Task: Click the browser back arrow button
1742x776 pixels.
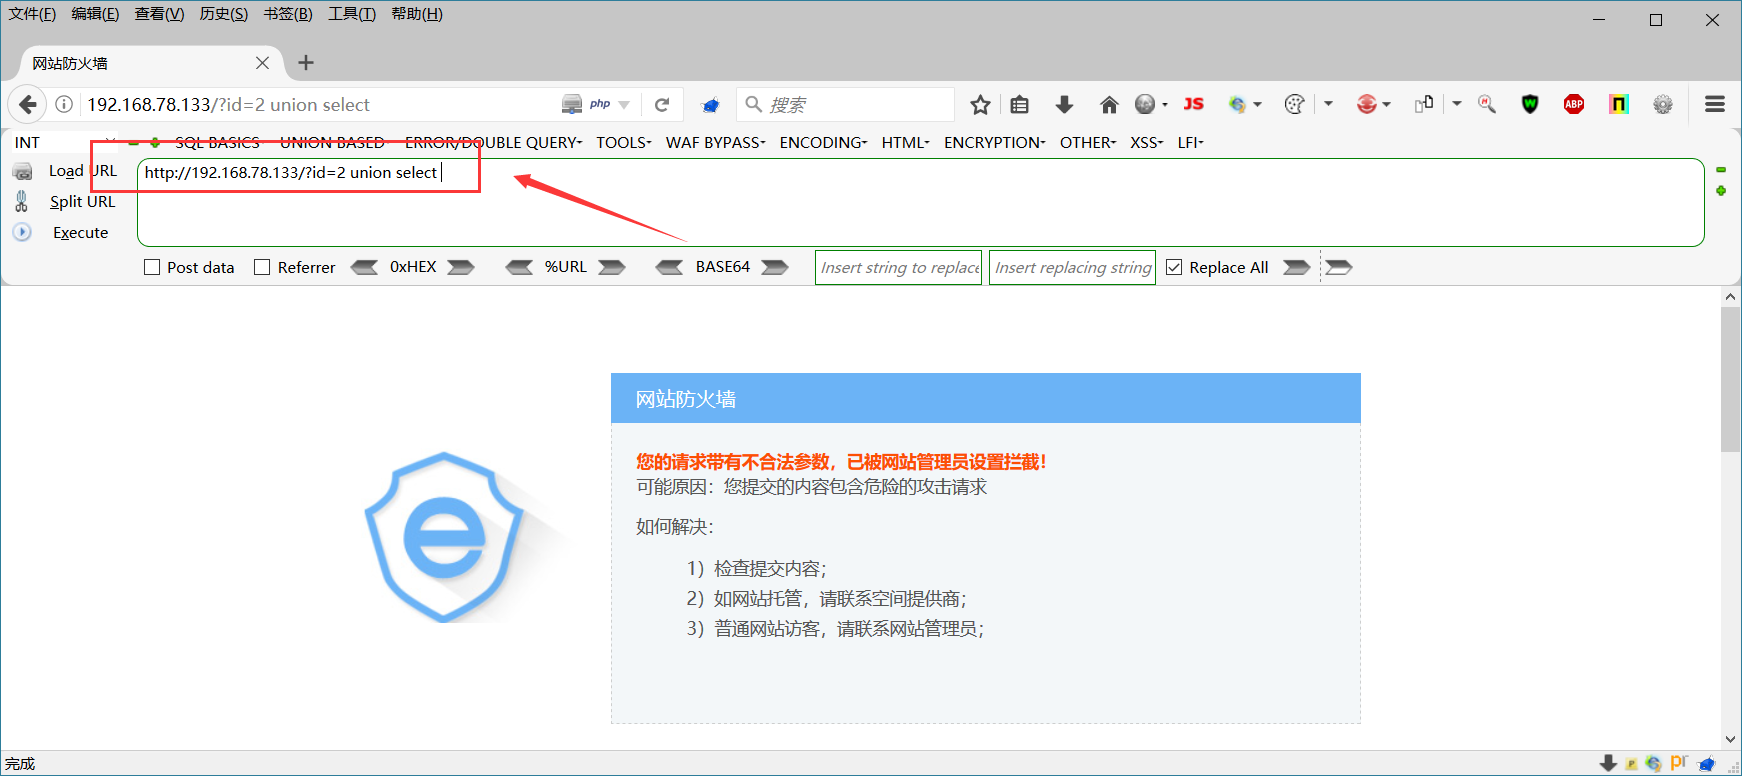Action: (28, 104)
